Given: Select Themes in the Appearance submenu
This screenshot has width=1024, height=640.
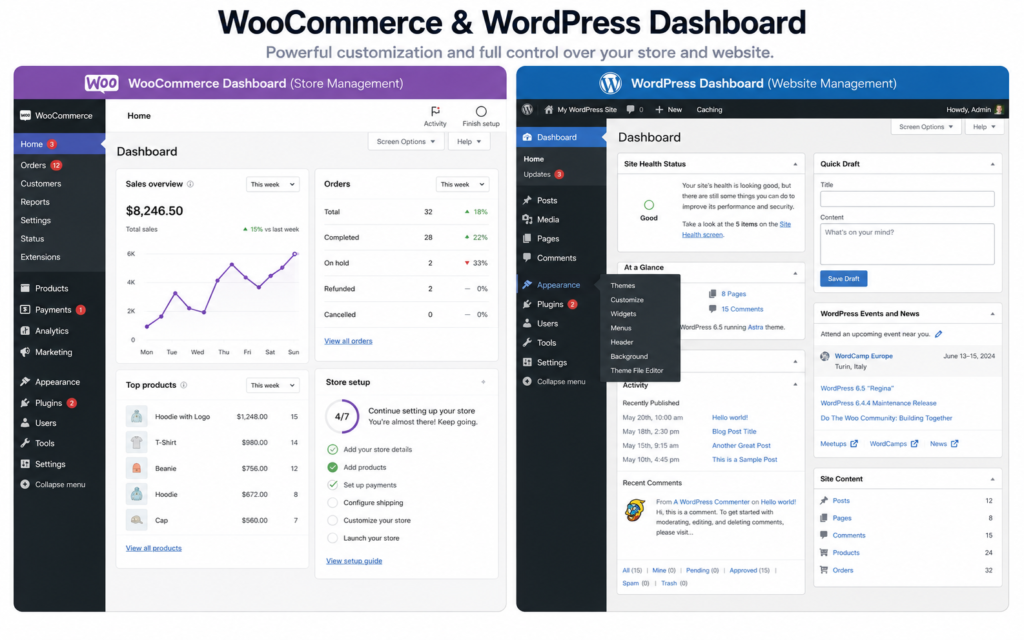Looking at the screenshot, I should pos(622,285).
